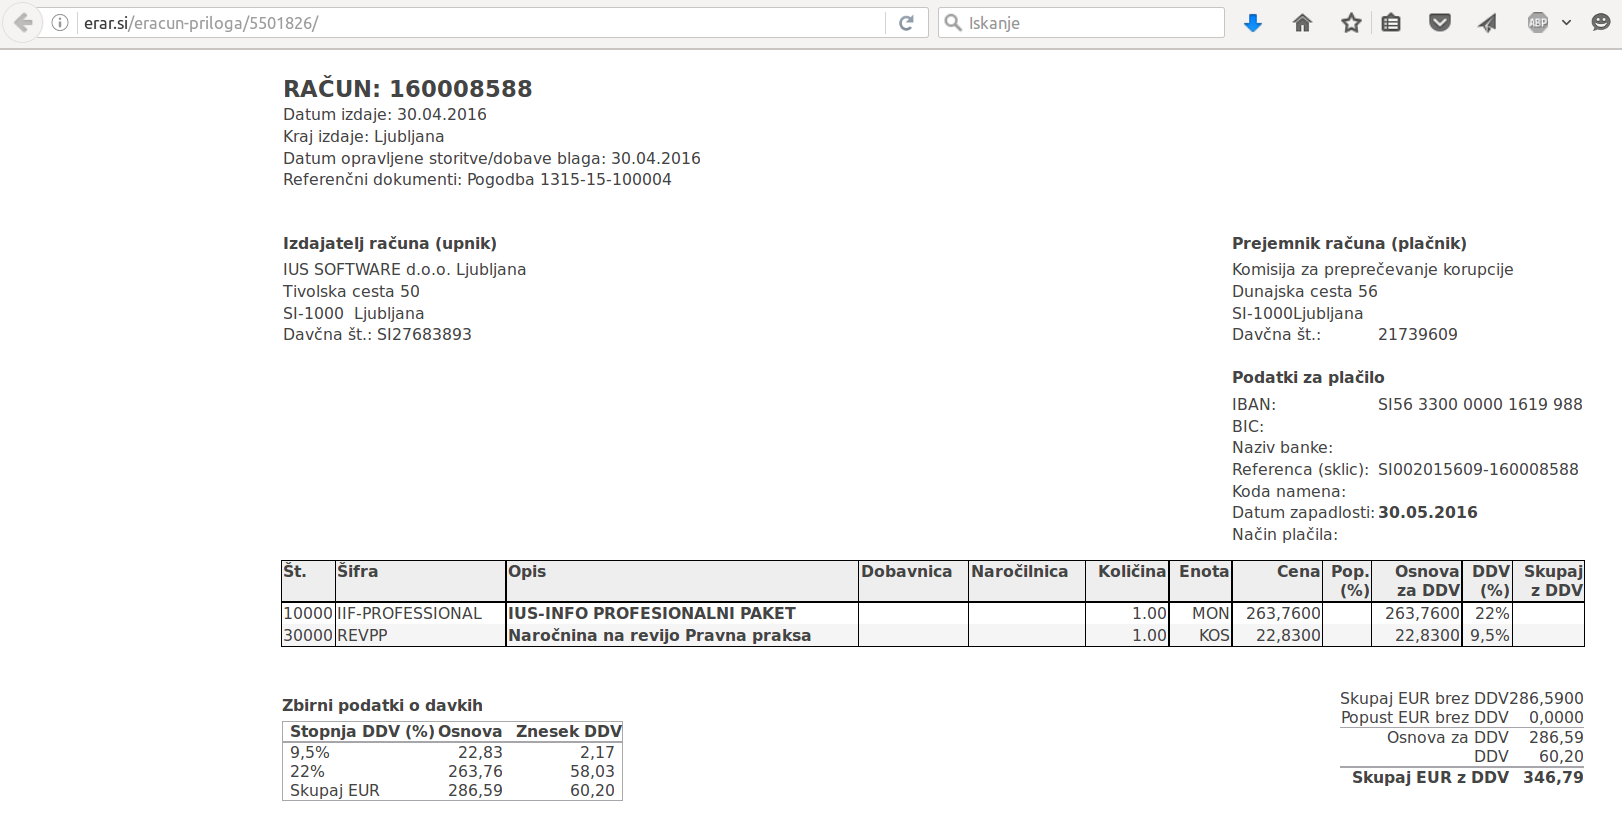Focus the URL address bar
Image resolution: width=1622 pixels, height=821 pixels.
[480, 23]
